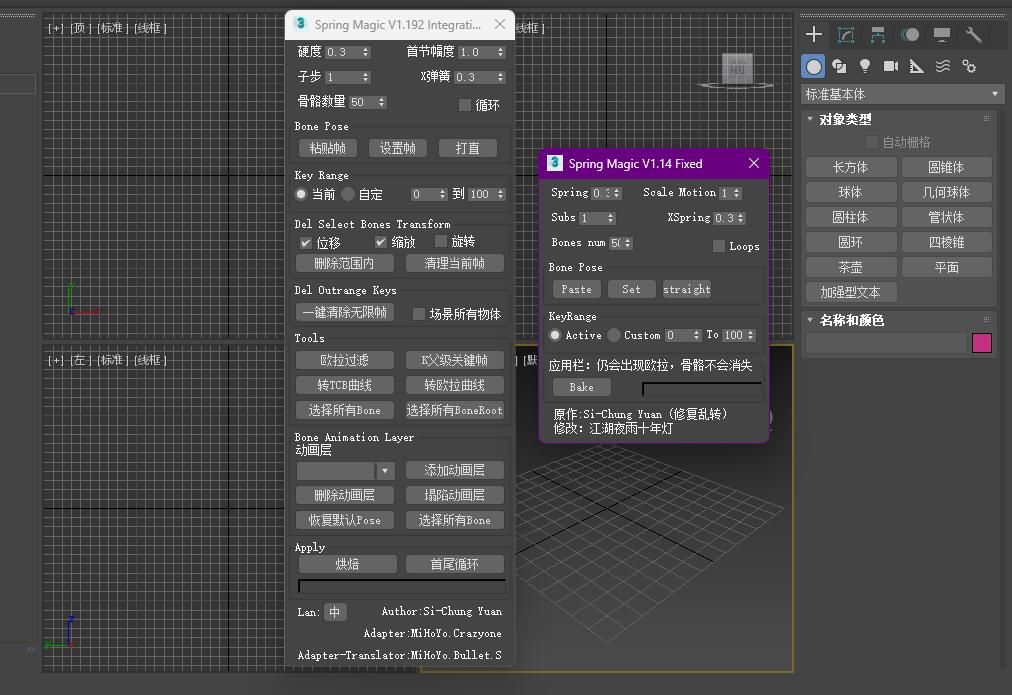Check the 旋转 checkbox
1012x695 pixels.
(441, 241)
